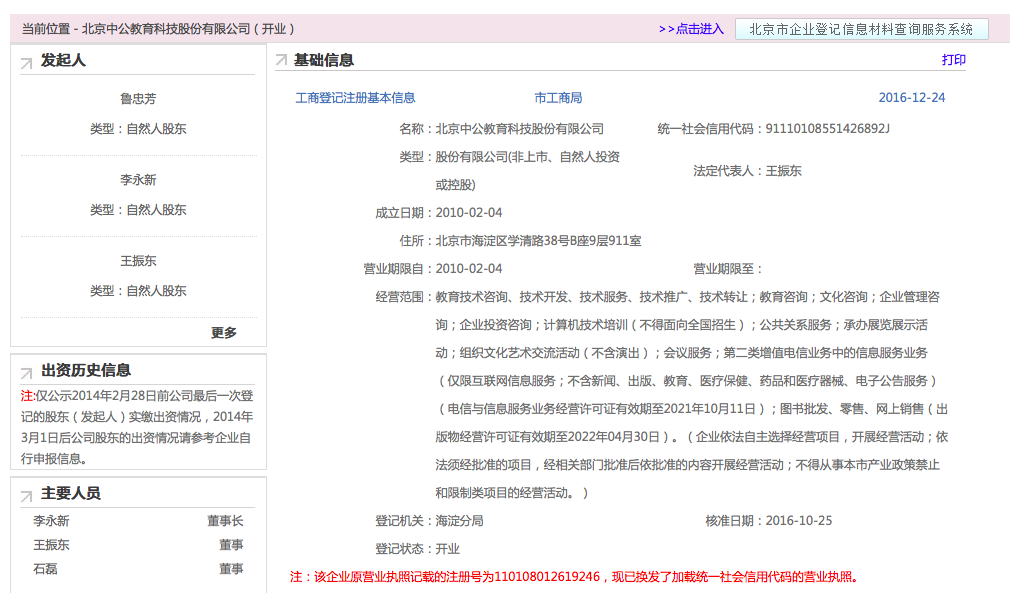
Task: Click the >>点击进入 link
Action: 691,29
